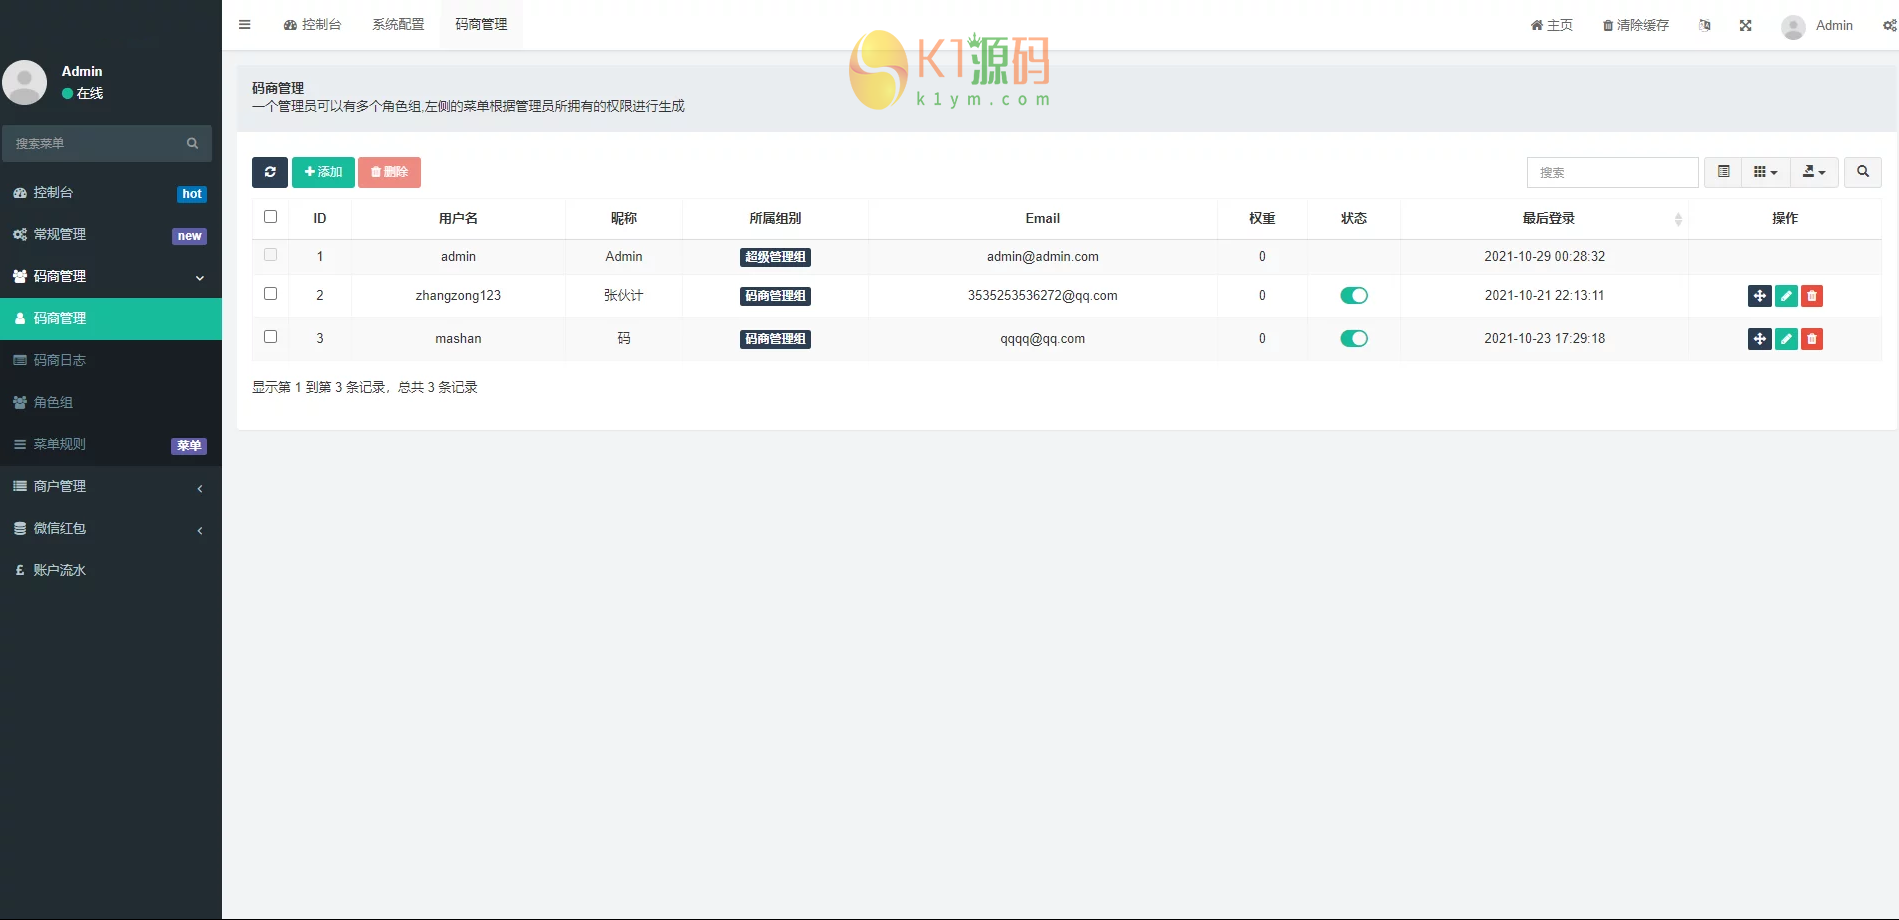Screen dimensions: 1899x920
Task: Expand the 商户管理 sidebar section
Action: point(110,486)
